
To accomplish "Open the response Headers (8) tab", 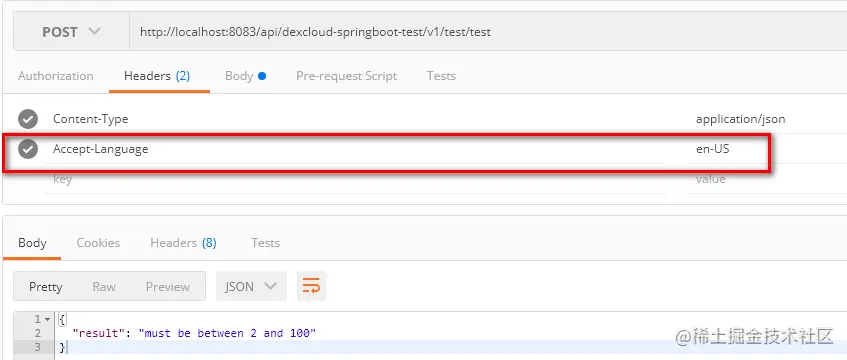I will pyautogui.click(x=183, y=243).
